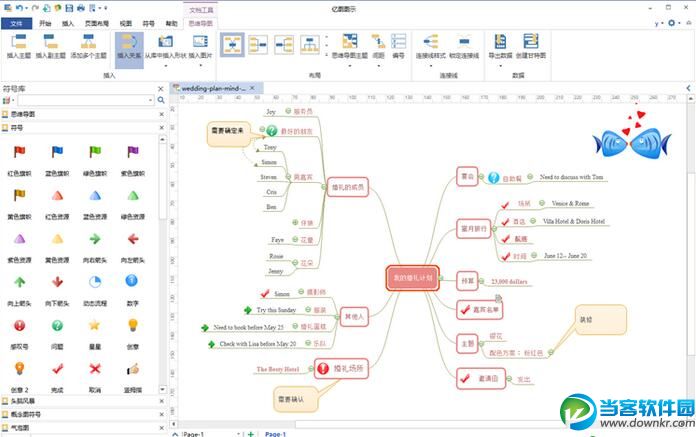Open the dropdown arrow under 连接线样式

point(430,66)
